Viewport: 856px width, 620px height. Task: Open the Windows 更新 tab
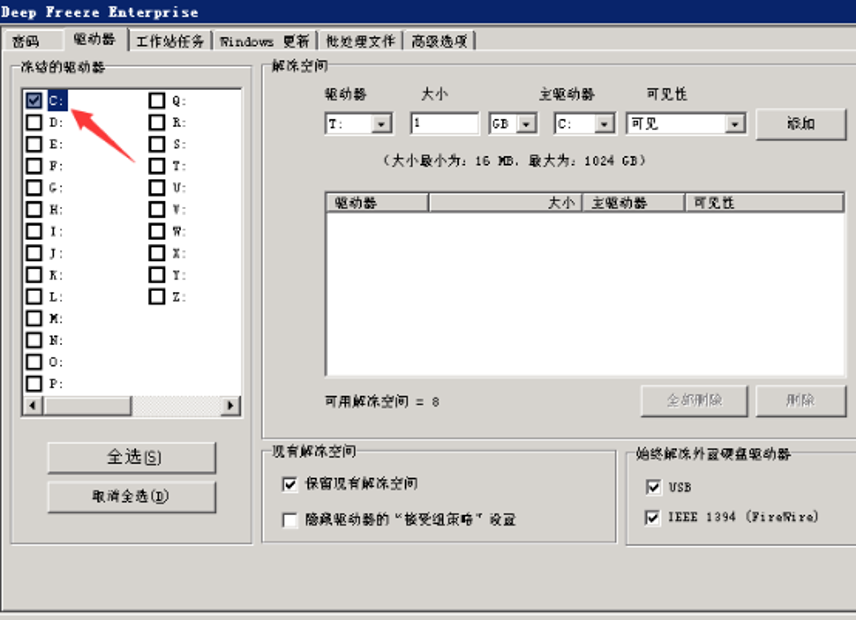(265, 41)
